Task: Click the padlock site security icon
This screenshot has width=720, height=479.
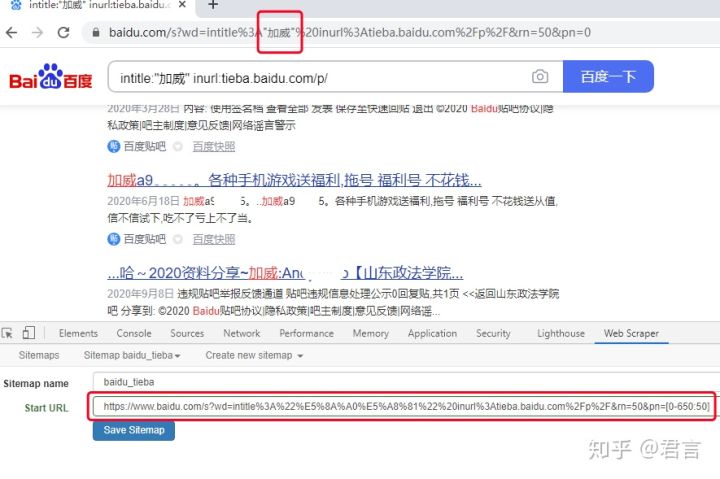Action: coord(96,33)
